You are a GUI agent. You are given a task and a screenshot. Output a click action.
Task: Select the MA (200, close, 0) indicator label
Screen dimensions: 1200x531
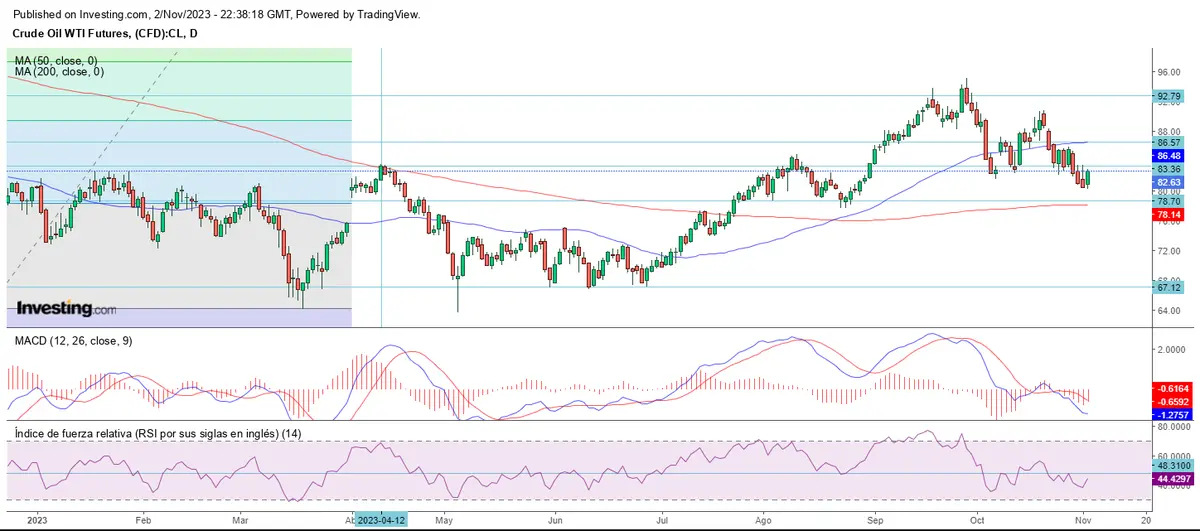pyautogui.click(x=59, y=72)
